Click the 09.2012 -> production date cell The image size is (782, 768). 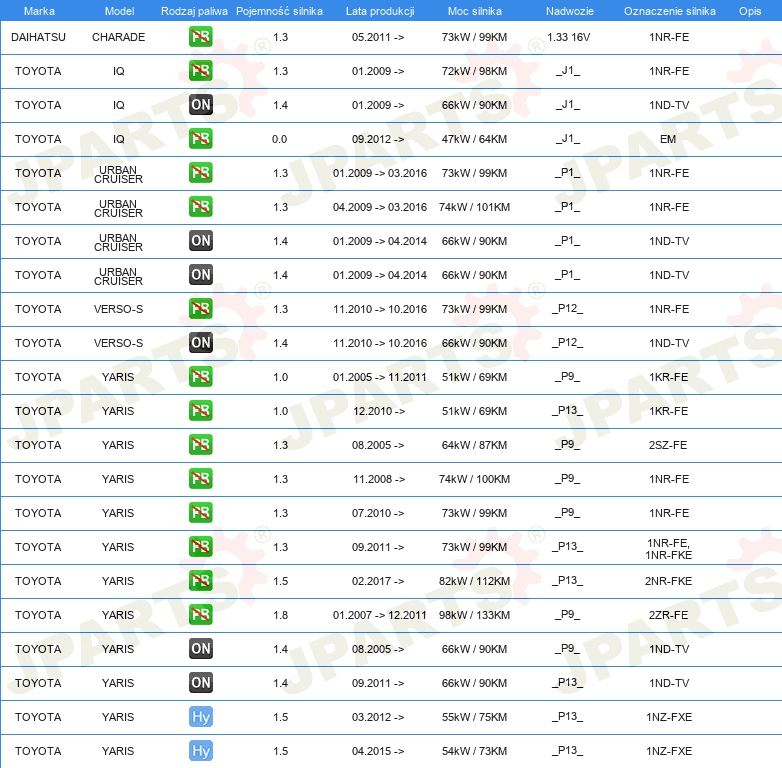378,139
